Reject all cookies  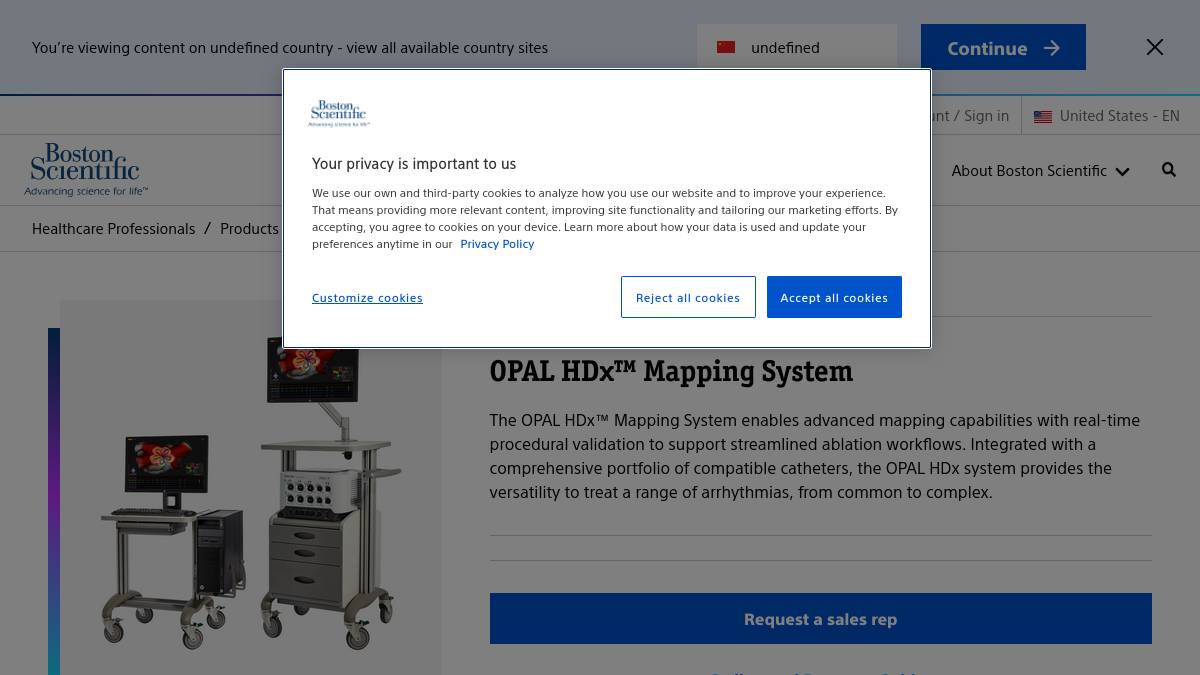click(688, 297)
